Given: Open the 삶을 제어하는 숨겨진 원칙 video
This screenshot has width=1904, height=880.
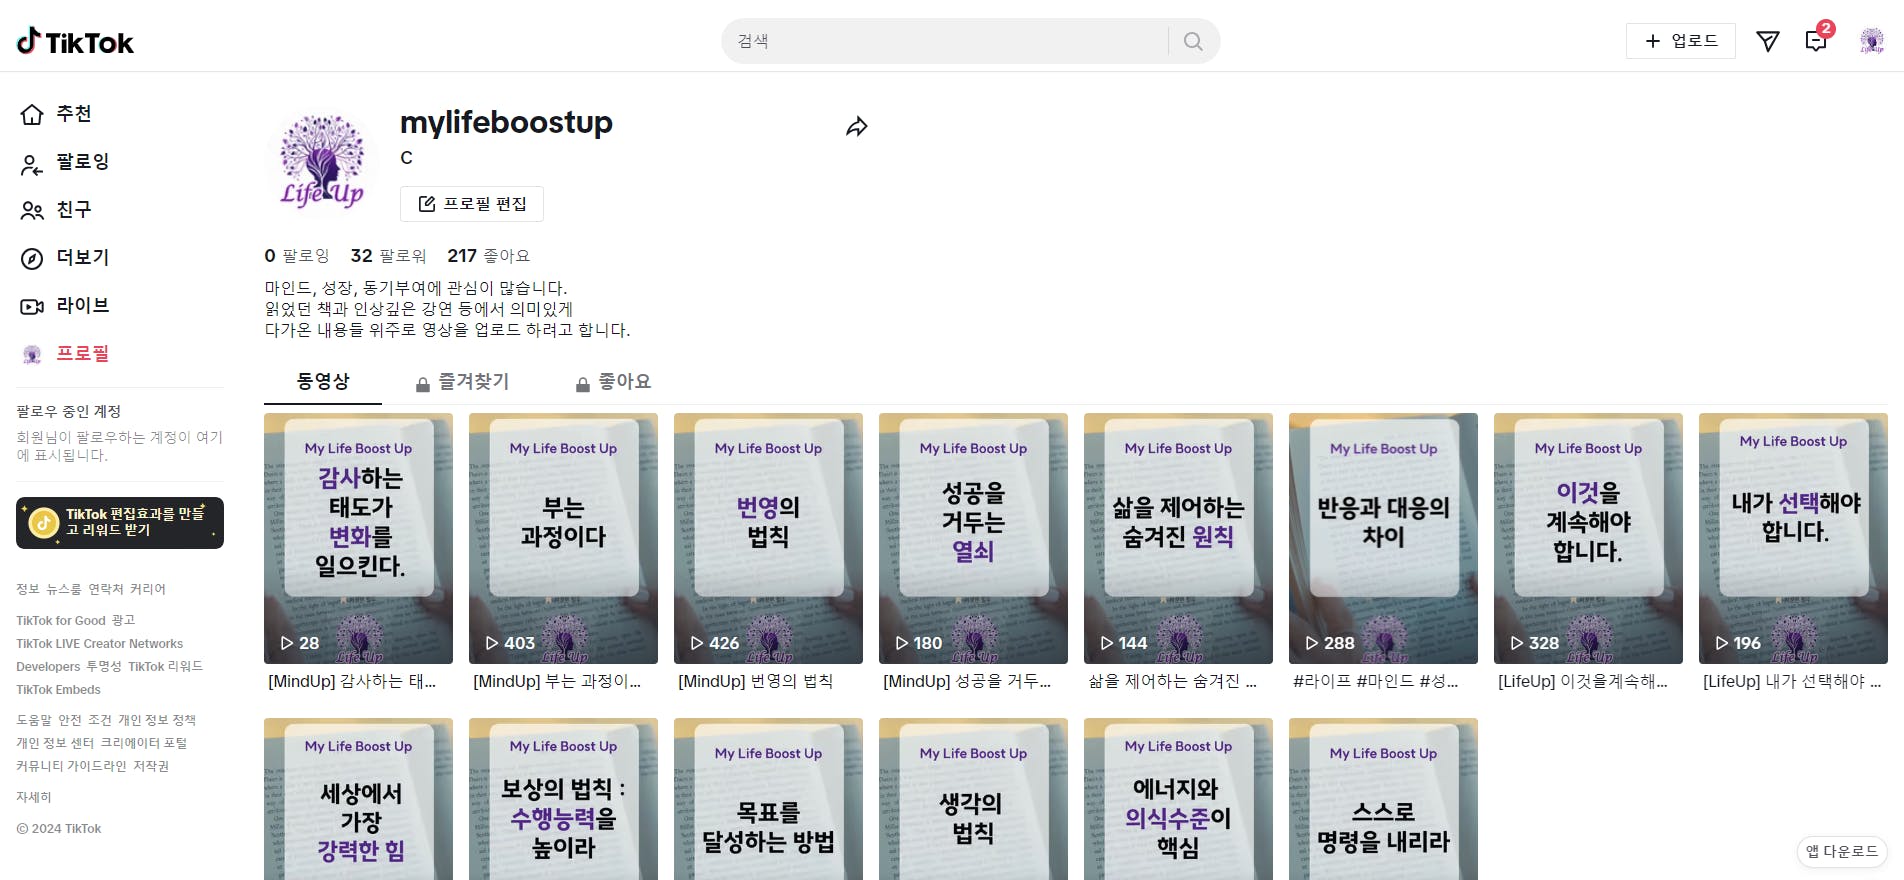Looking at the screenshot, I should pyautogui.click(x=1178, y=538).
